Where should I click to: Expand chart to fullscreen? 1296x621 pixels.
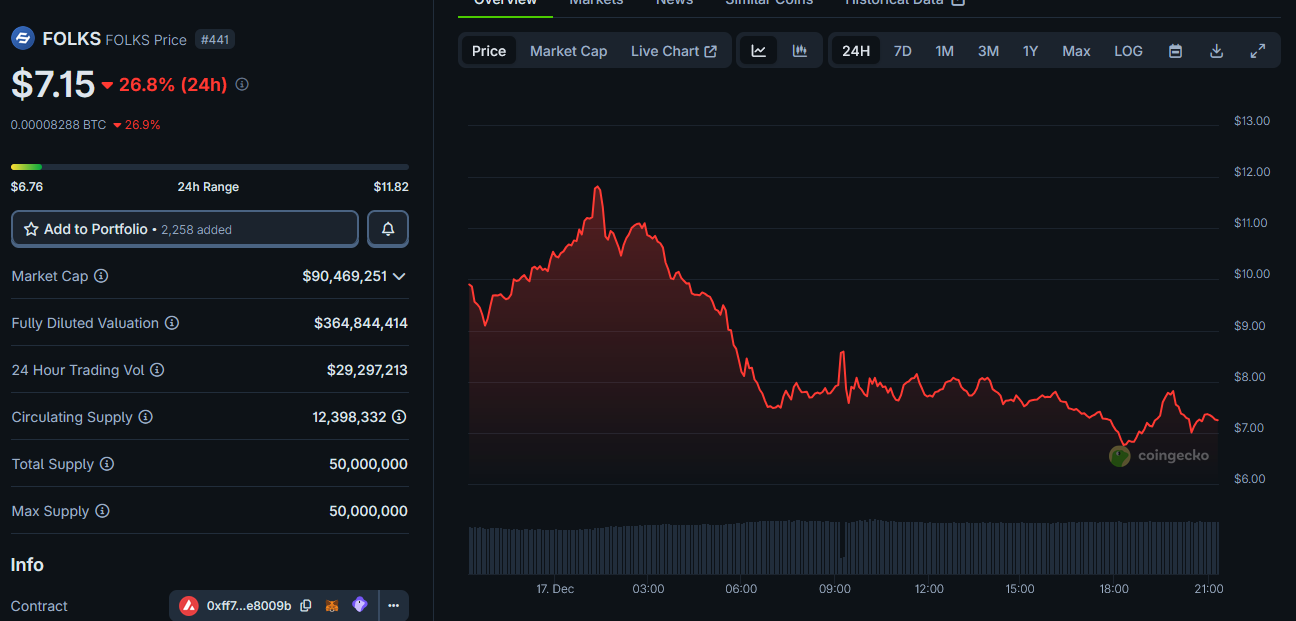[1258, 51]
